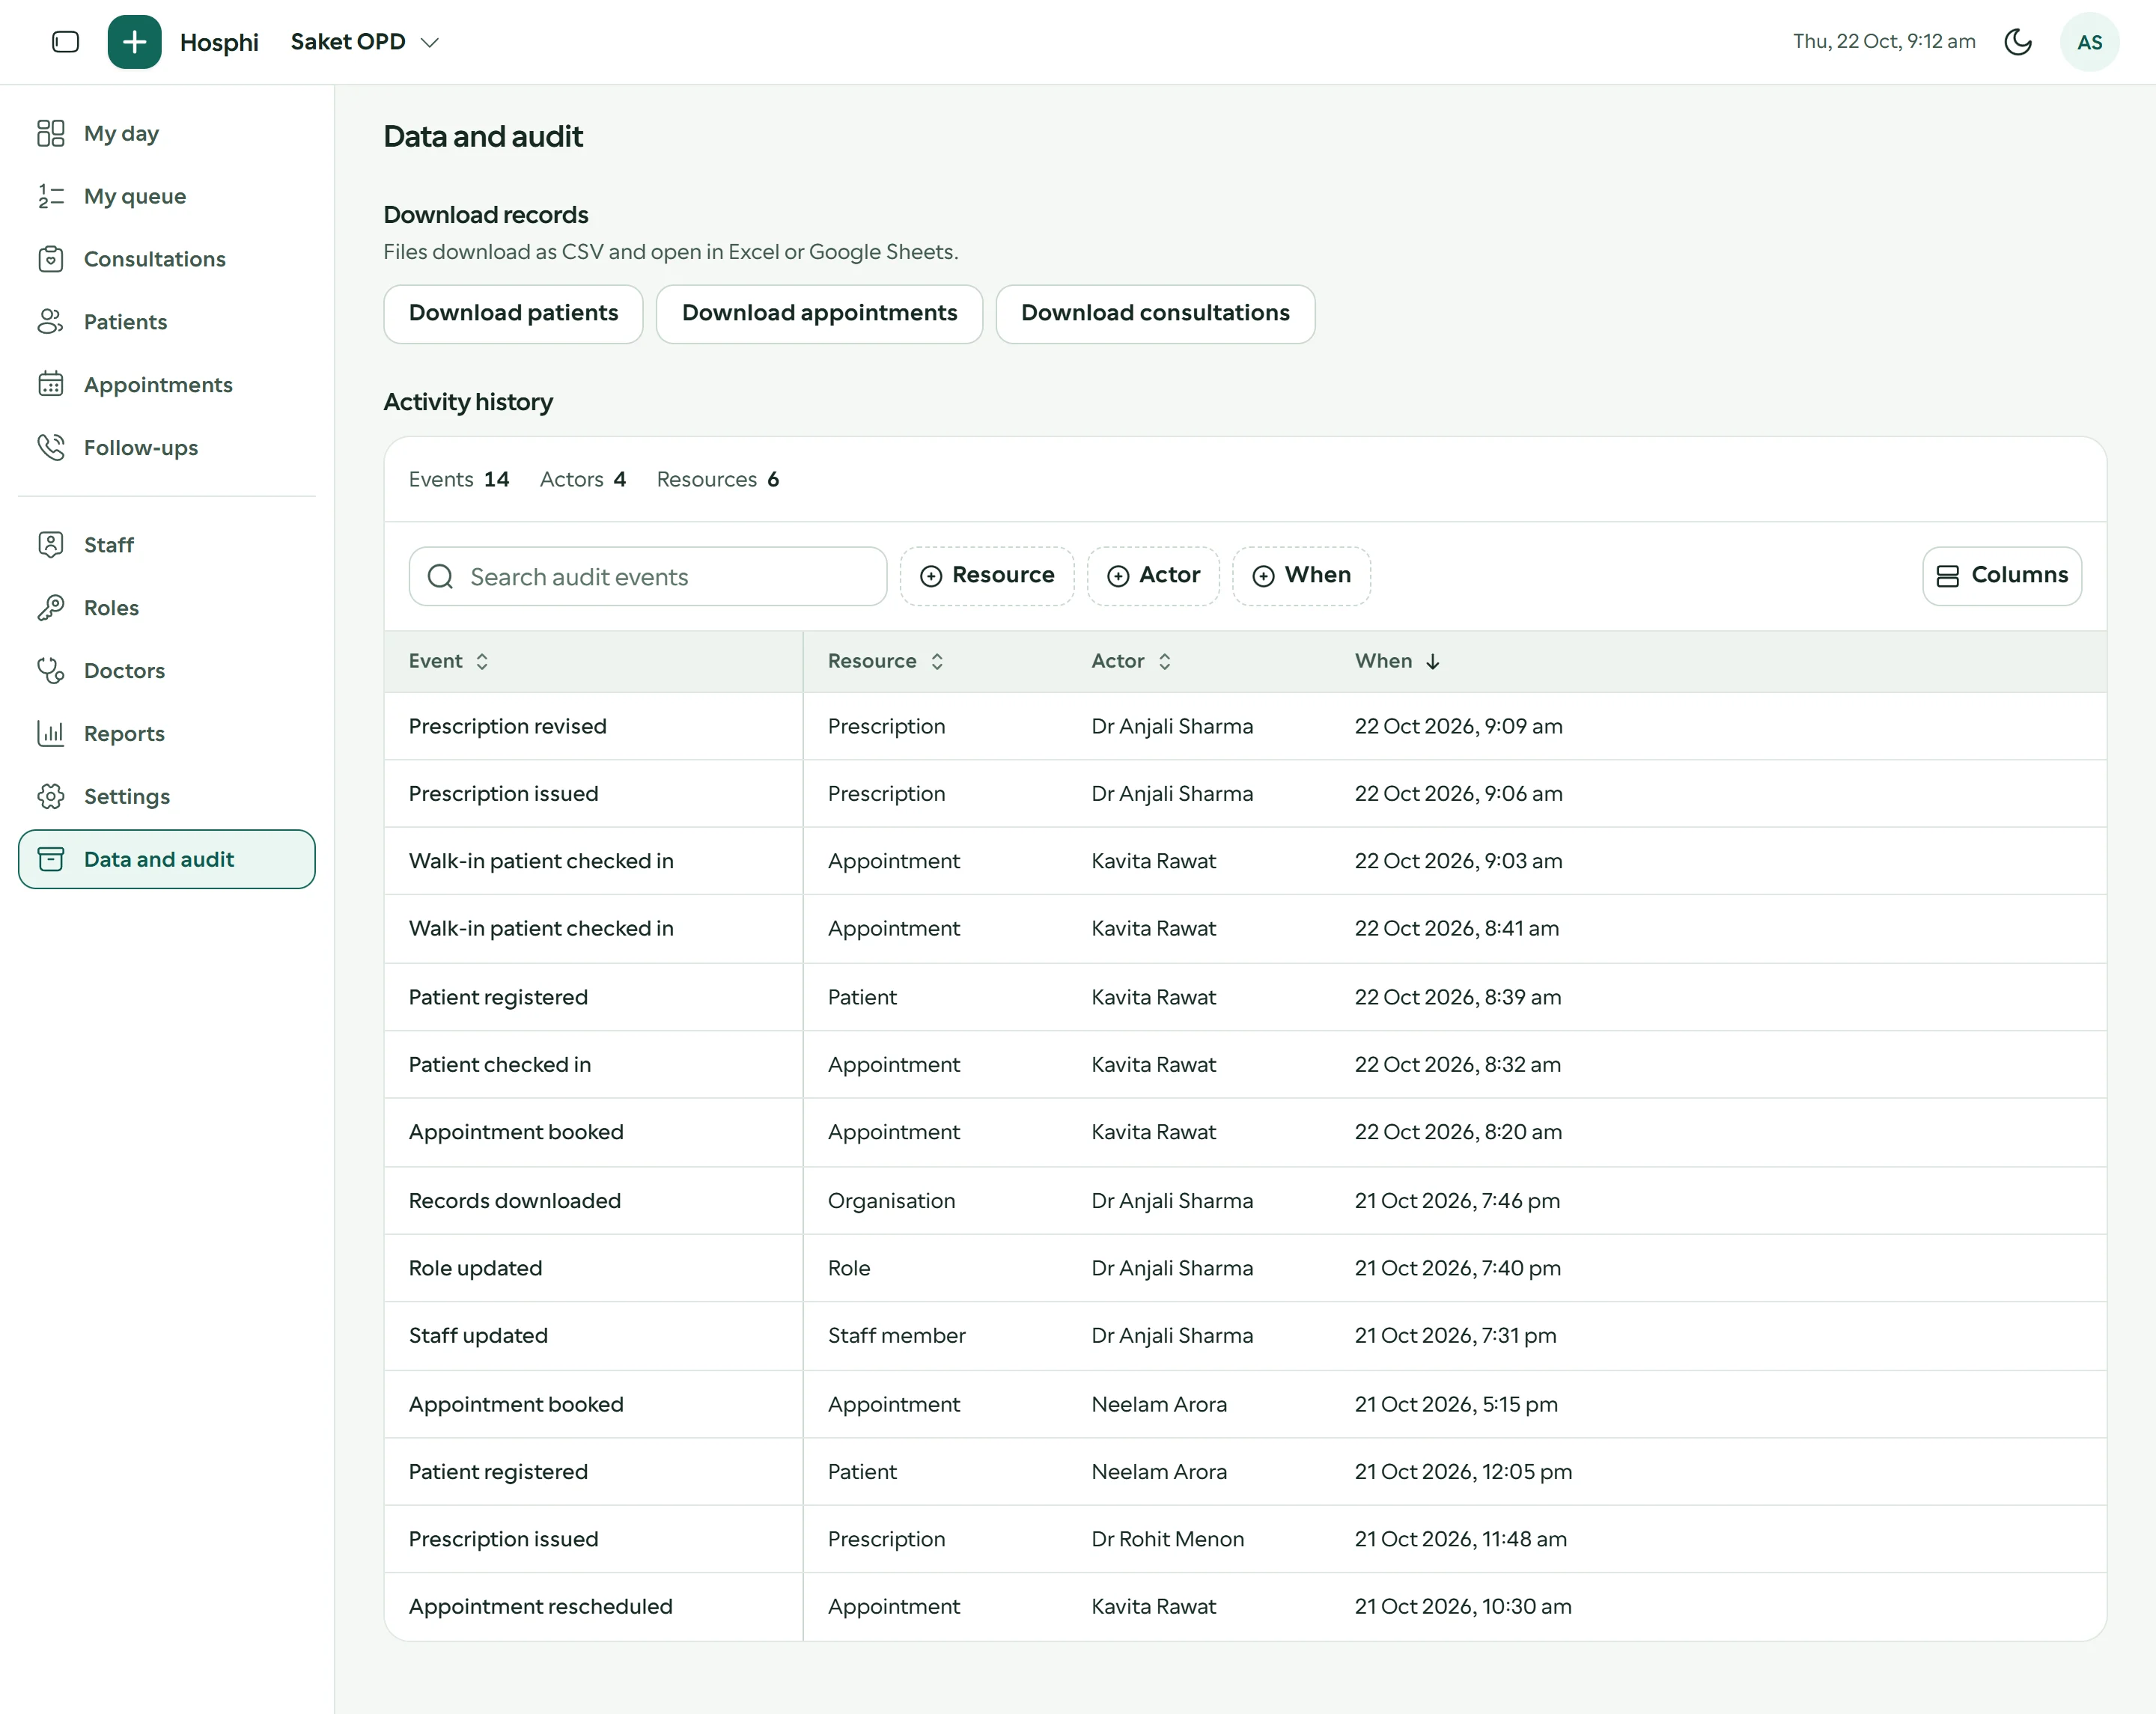Go to Follow-ups page

point(167,447)
